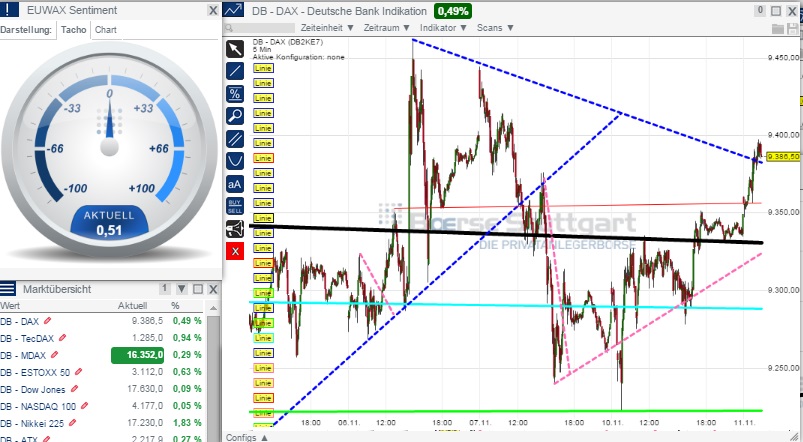Click the Marktübersicht scrollbar up arrow

pyautogui.click(x=213, y=308)
